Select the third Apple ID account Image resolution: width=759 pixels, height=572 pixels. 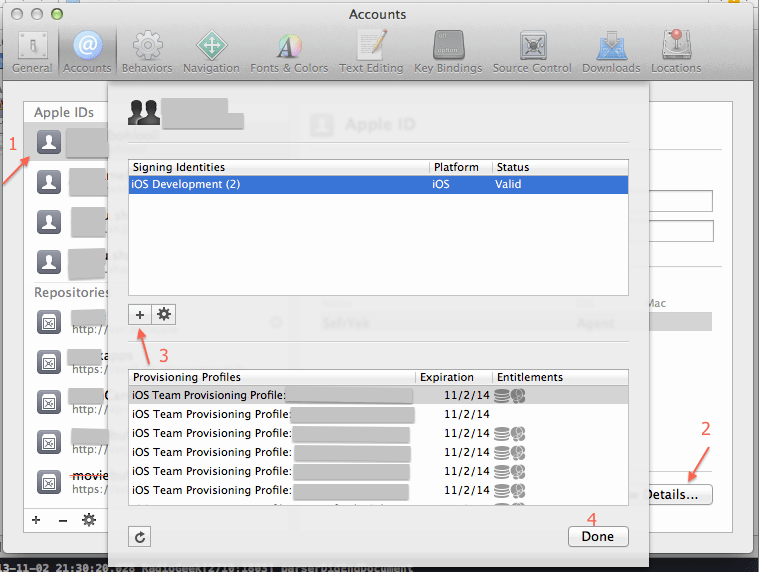pos(66,222)
